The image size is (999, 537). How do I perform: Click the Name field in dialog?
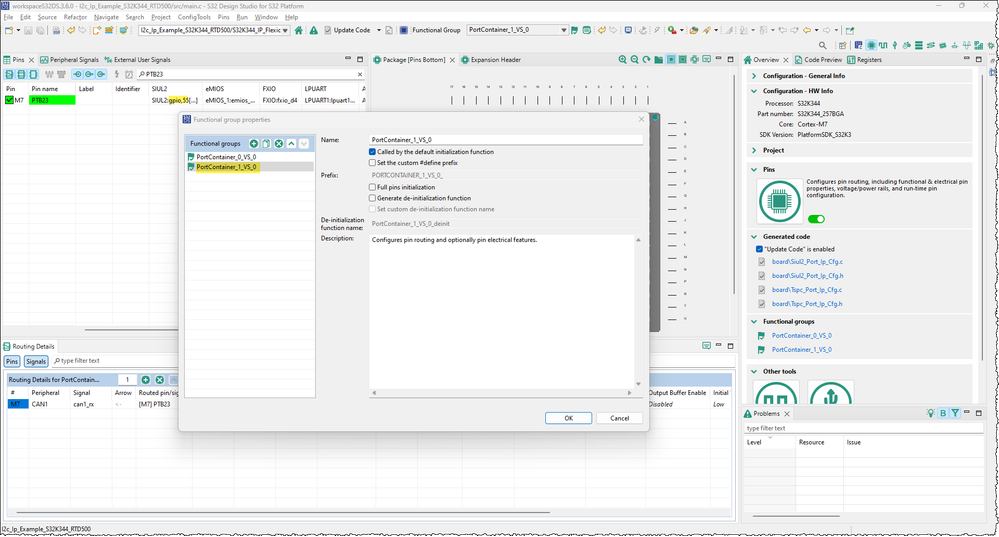click(x=506, y=140)
